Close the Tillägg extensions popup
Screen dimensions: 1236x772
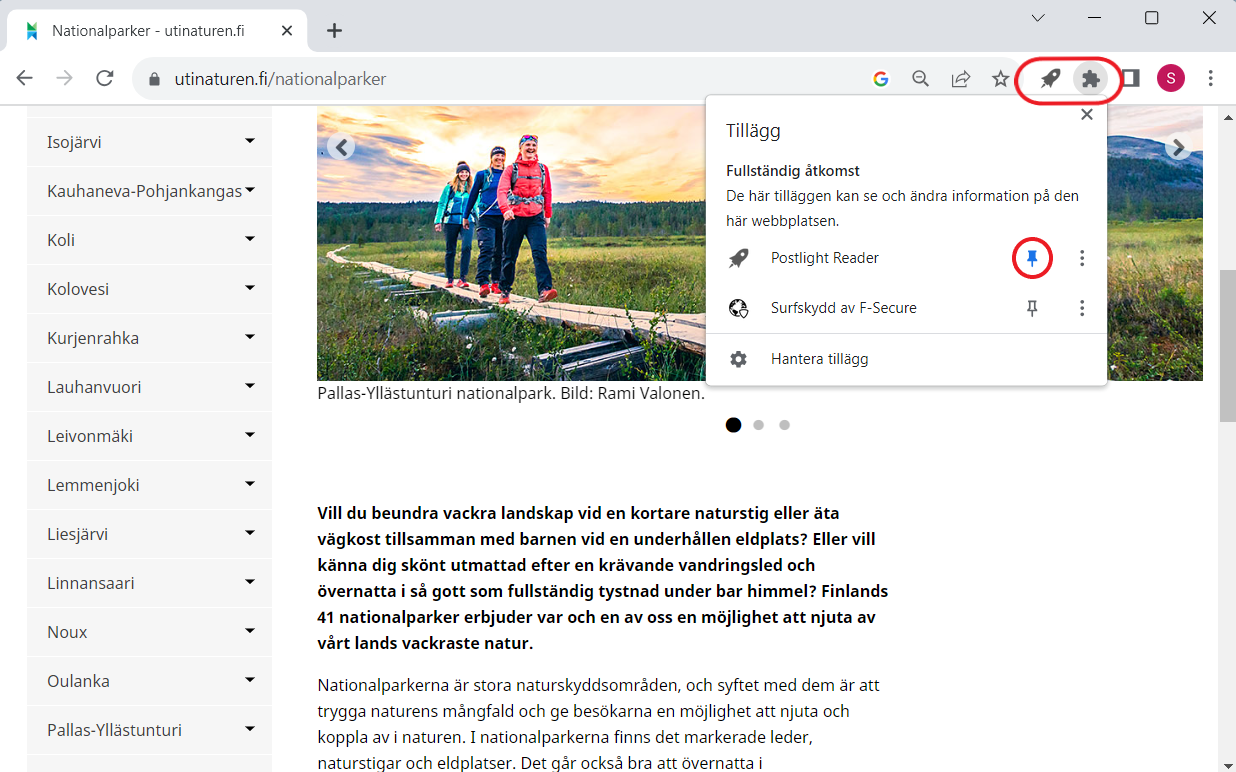pyautogui.click(x=1087, y=115)
